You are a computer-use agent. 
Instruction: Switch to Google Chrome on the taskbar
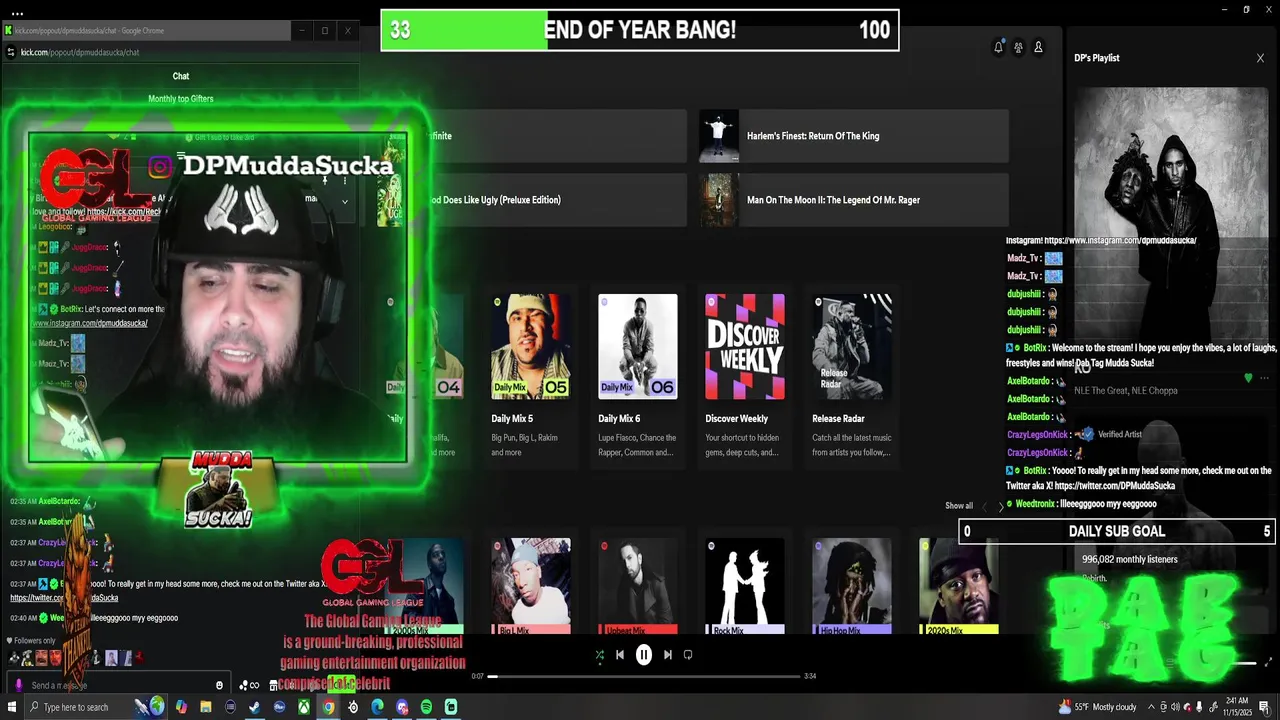click(x=328, y=707)
